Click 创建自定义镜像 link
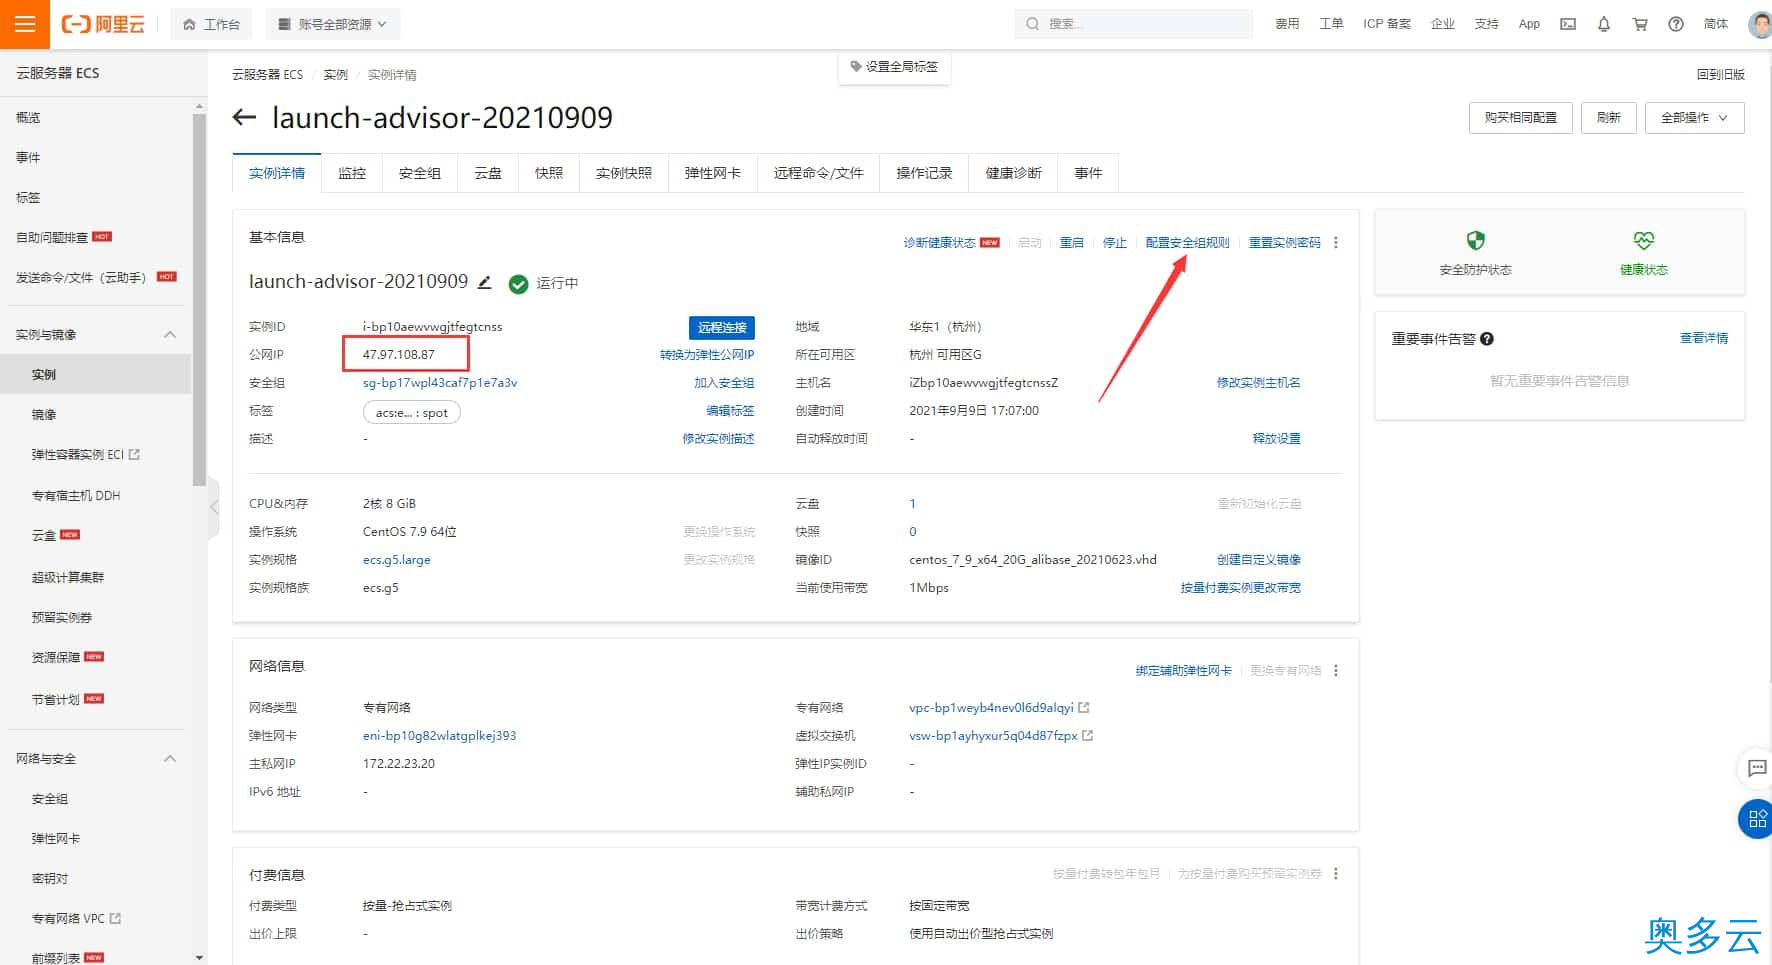Screen dimensions: 1772x965 coord(1259,560)
